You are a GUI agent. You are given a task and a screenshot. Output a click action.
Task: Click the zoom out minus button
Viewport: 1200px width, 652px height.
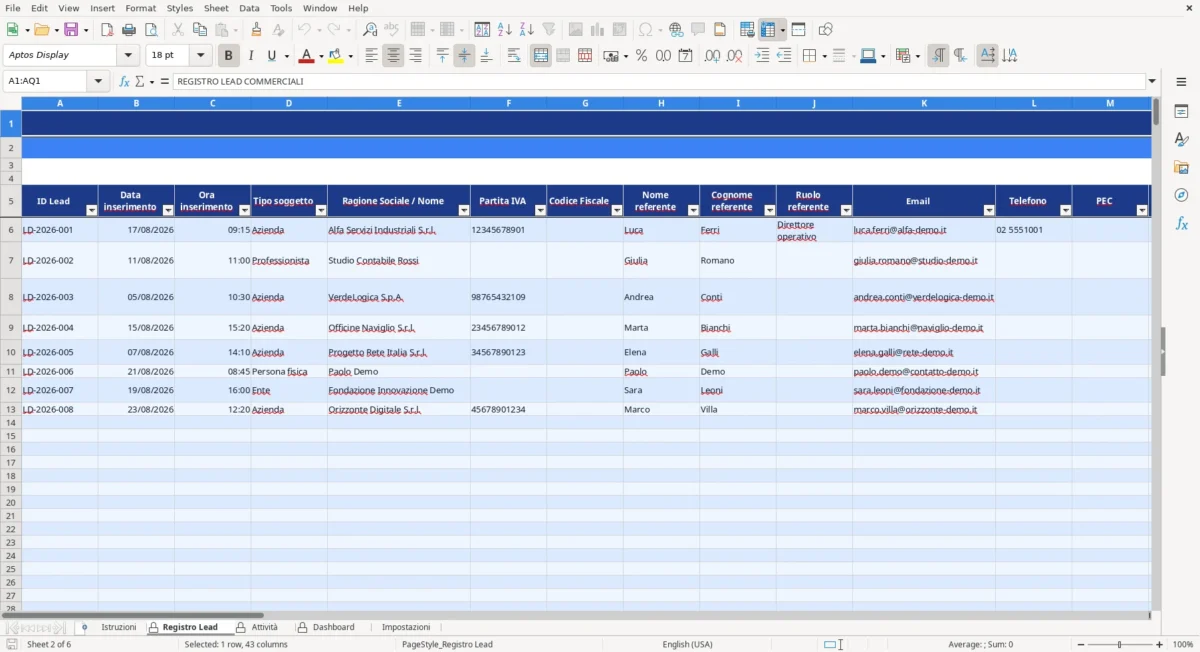click(x=1080, y=645)
